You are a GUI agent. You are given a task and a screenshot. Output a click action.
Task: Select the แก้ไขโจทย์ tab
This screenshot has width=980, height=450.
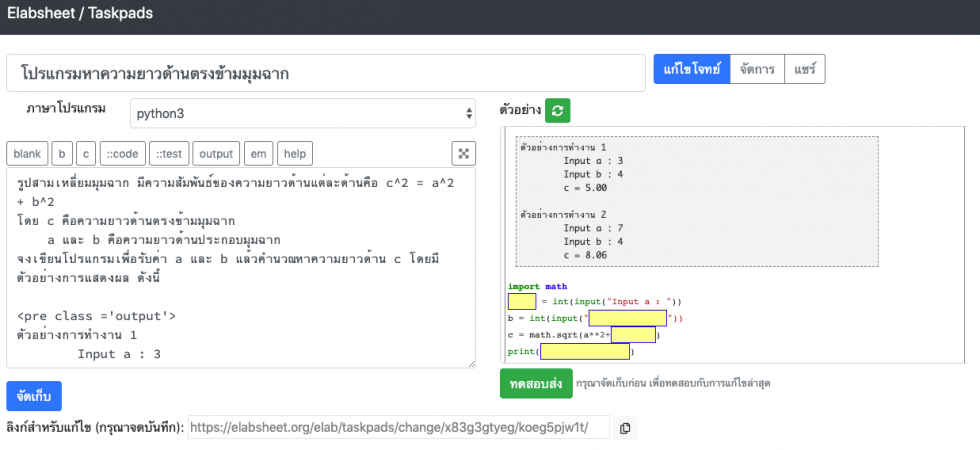[691, 69]
